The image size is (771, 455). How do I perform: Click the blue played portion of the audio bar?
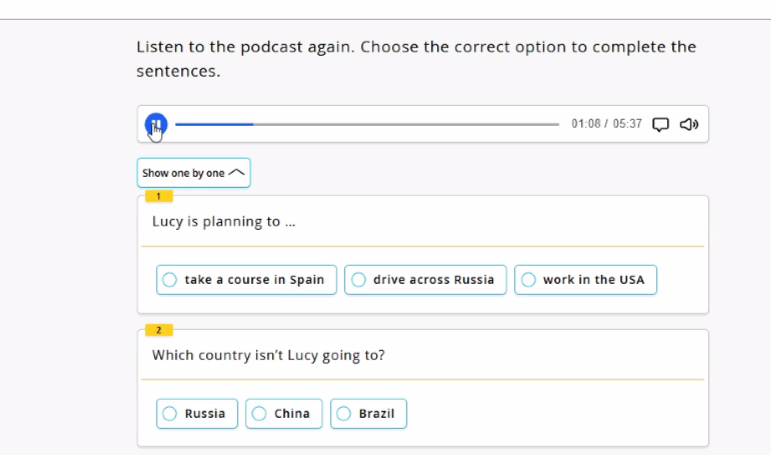coord(215,125)
